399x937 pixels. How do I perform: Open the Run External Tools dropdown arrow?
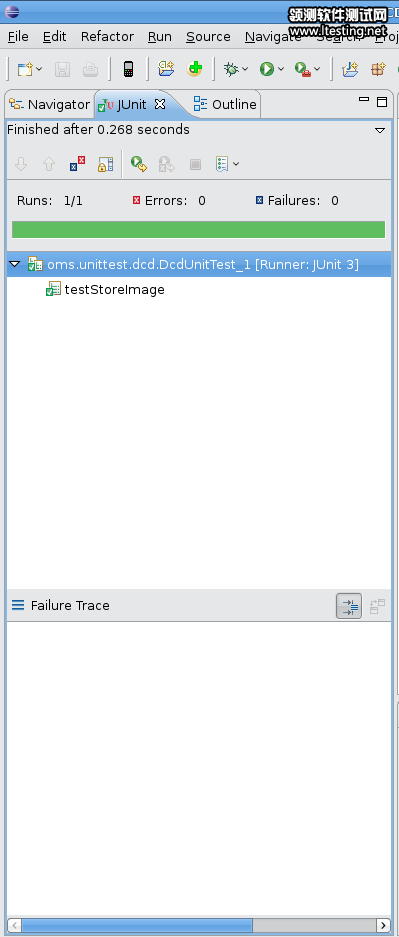(x=317, y=69)
